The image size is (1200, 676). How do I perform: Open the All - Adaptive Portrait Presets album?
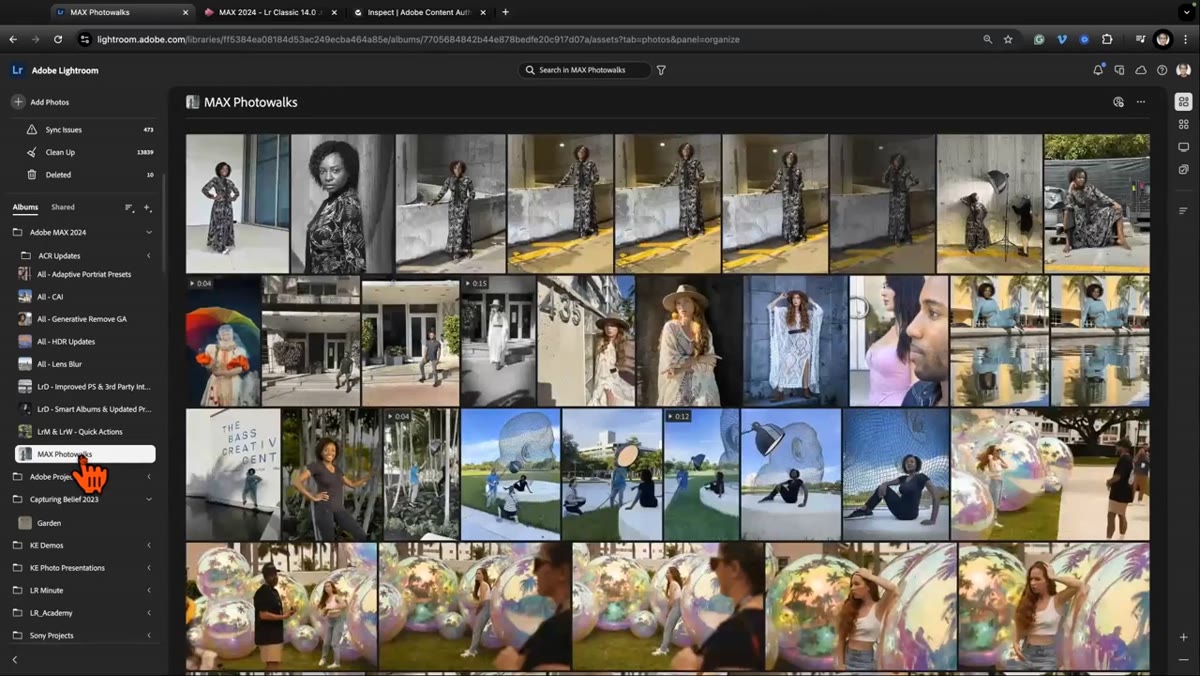coord(84,274)
